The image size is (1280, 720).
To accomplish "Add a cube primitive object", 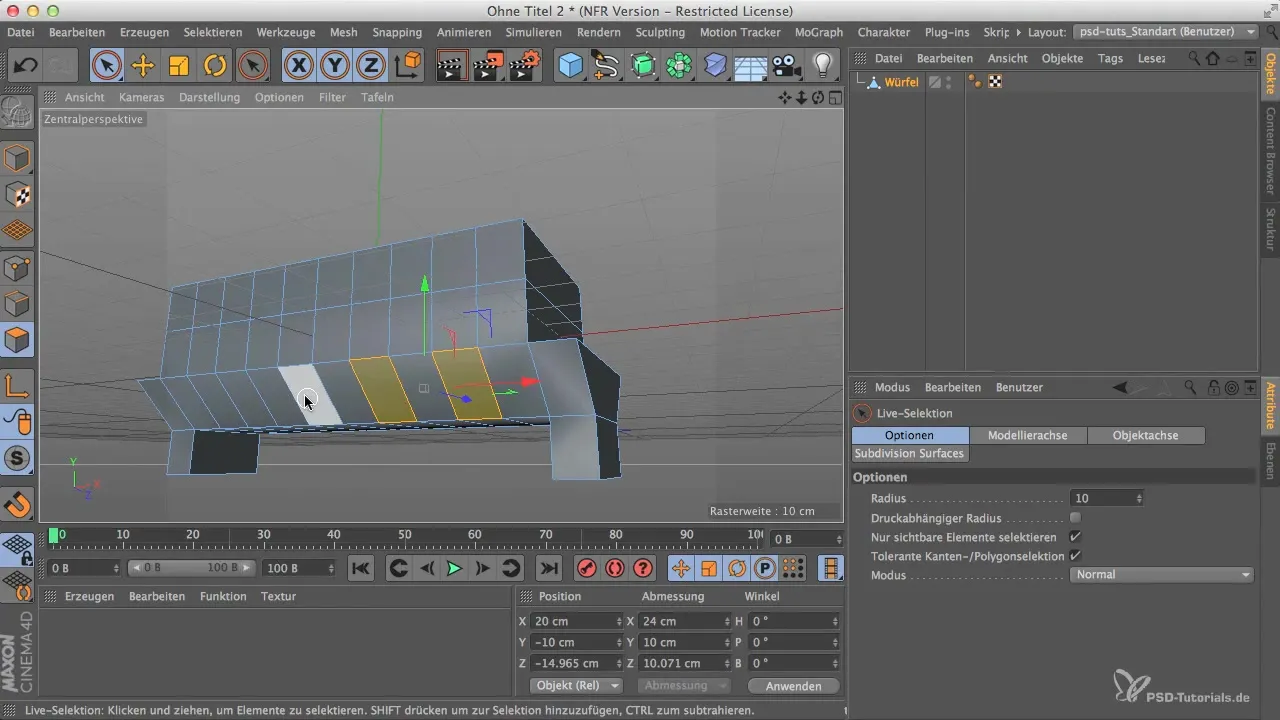I will click(570, 66).
